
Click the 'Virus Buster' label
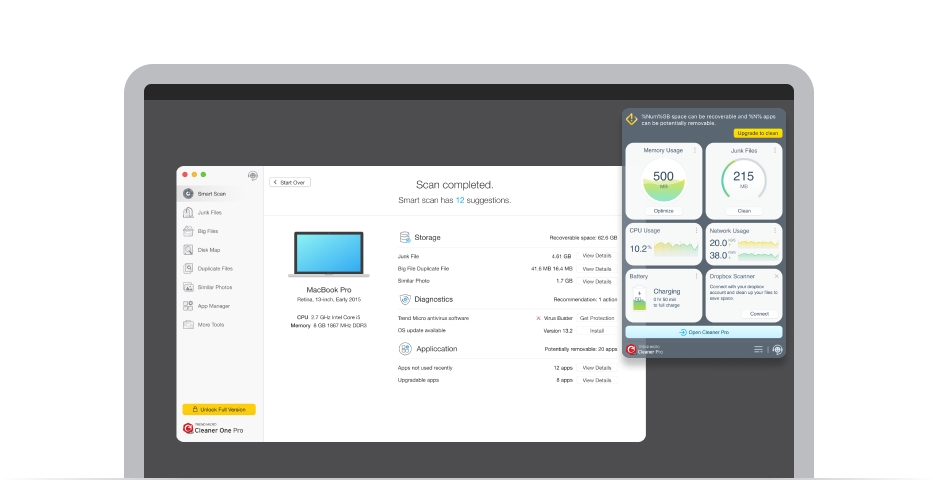[x=558, y=318]
